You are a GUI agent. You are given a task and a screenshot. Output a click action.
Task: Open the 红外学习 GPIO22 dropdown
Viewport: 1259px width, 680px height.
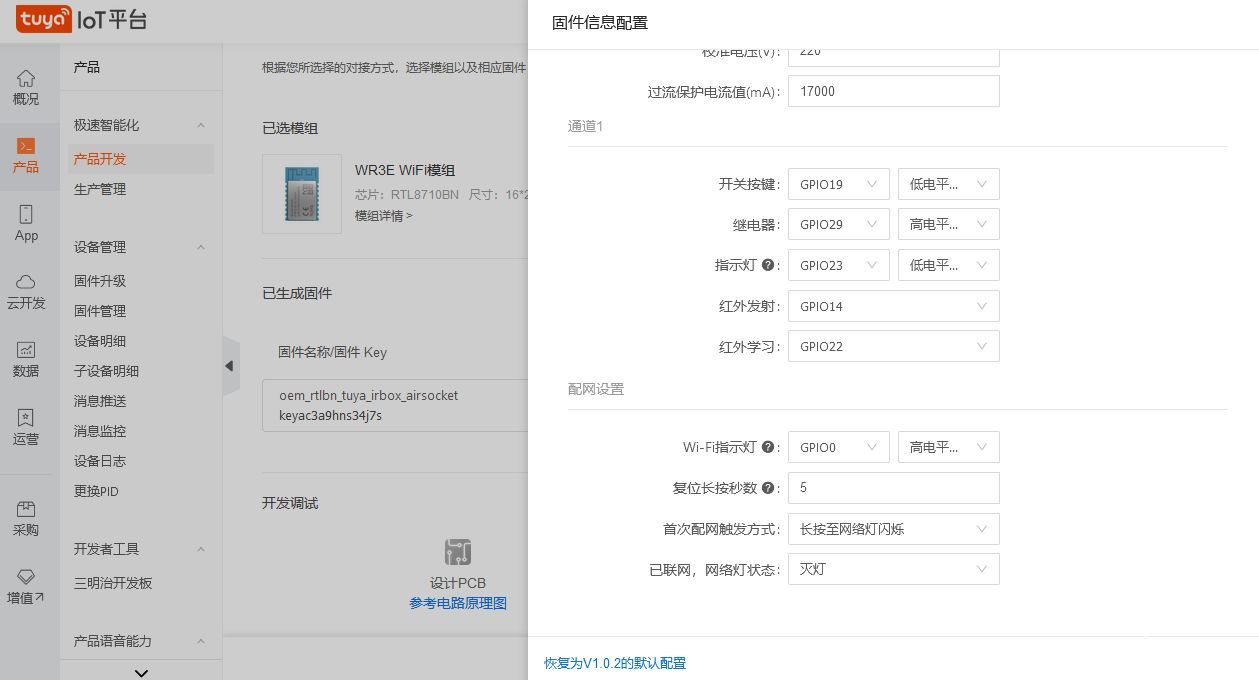[893, 346]
